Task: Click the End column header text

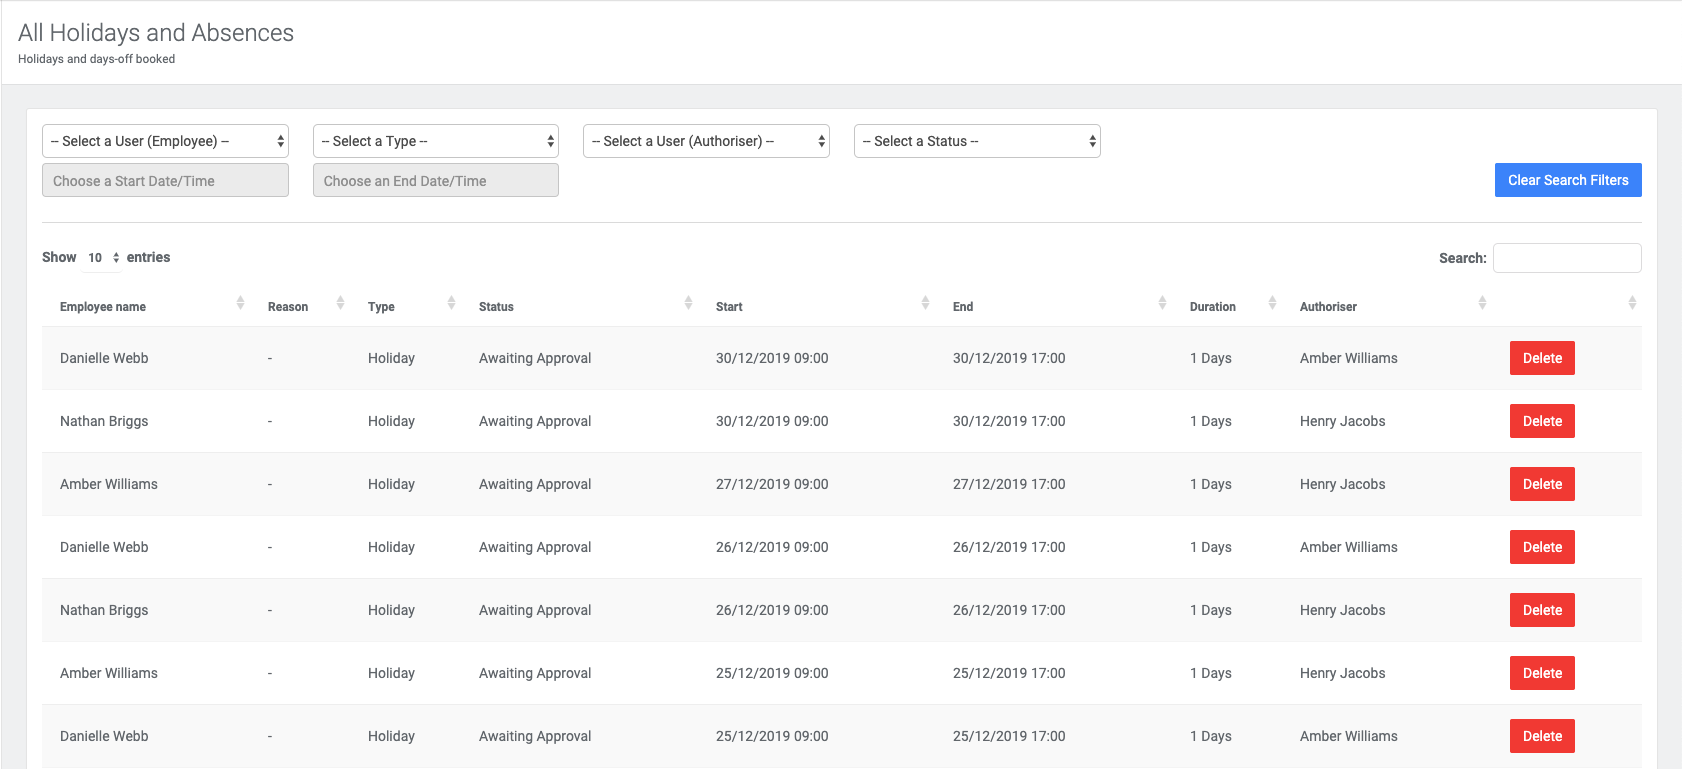Action: coord(963,307)
